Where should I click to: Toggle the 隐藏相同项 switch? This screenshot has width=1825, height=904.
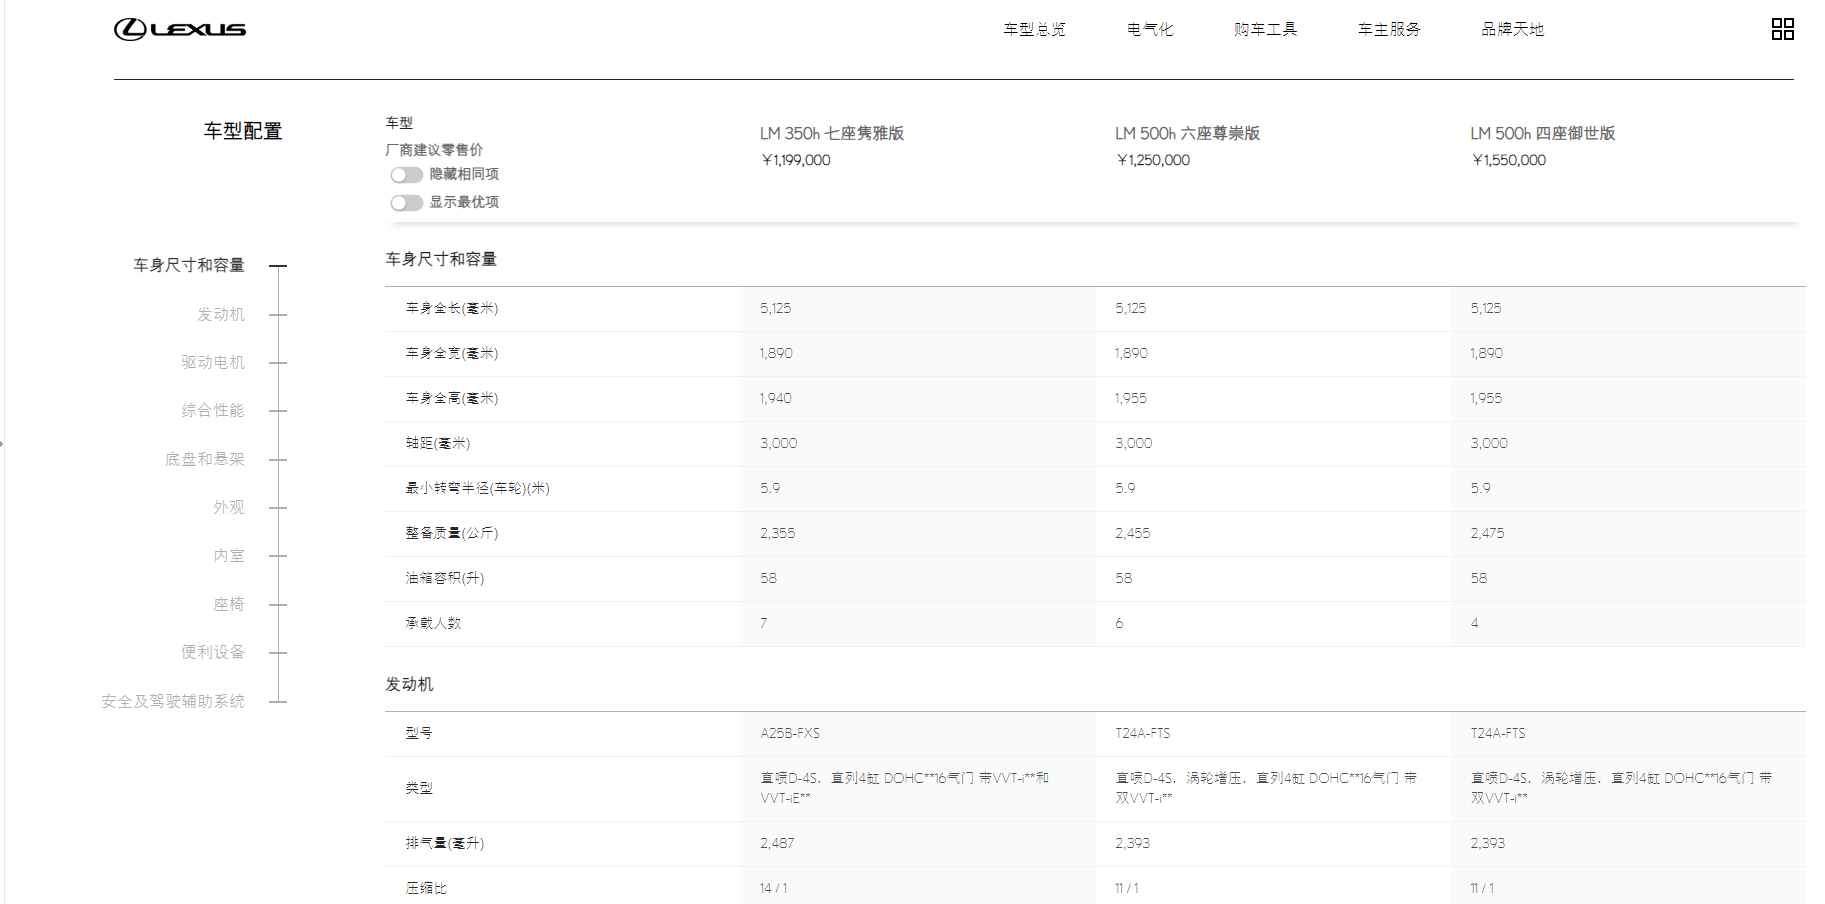point(406,175)
